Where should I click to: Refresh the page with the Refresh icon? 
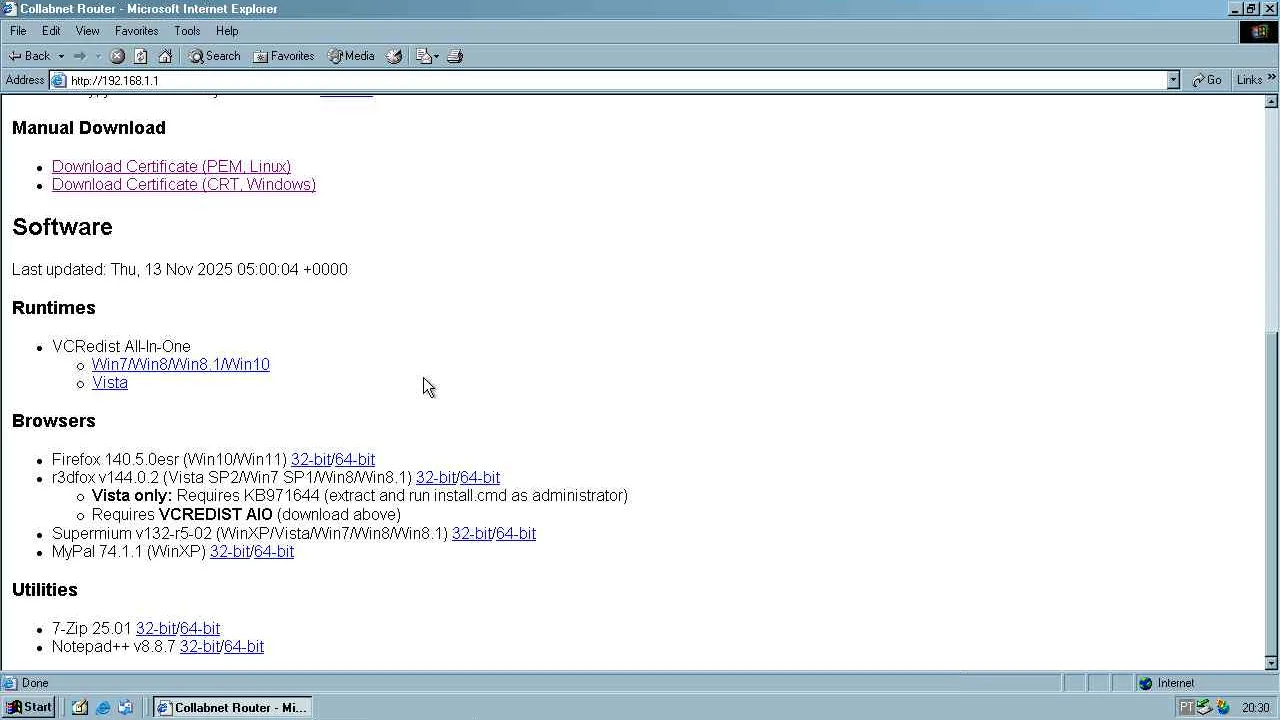pos(141,56)
